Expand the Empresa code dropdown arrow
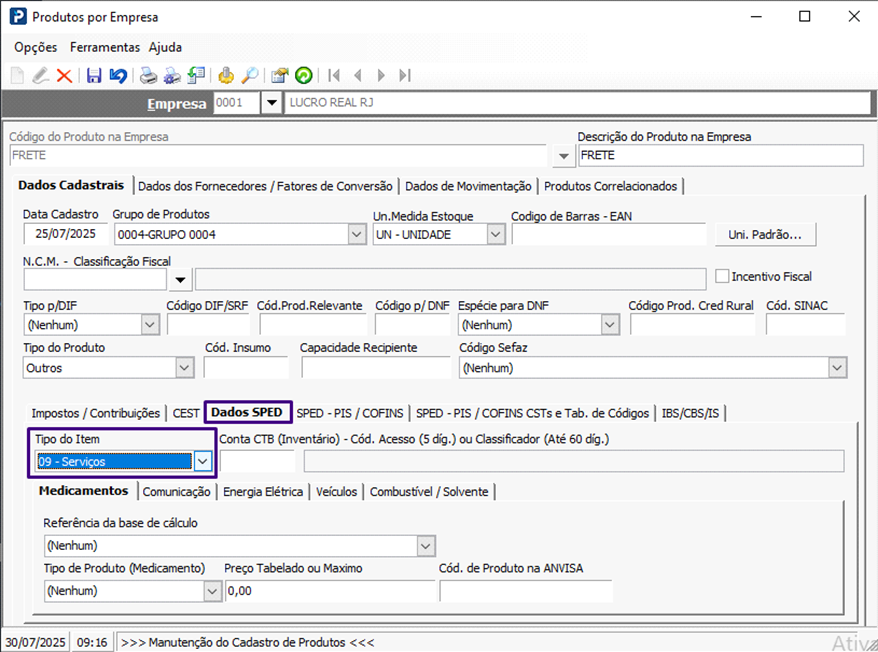The height and width of the screenshot is (652, 878). pyautogui.click(x=271, y=103)
